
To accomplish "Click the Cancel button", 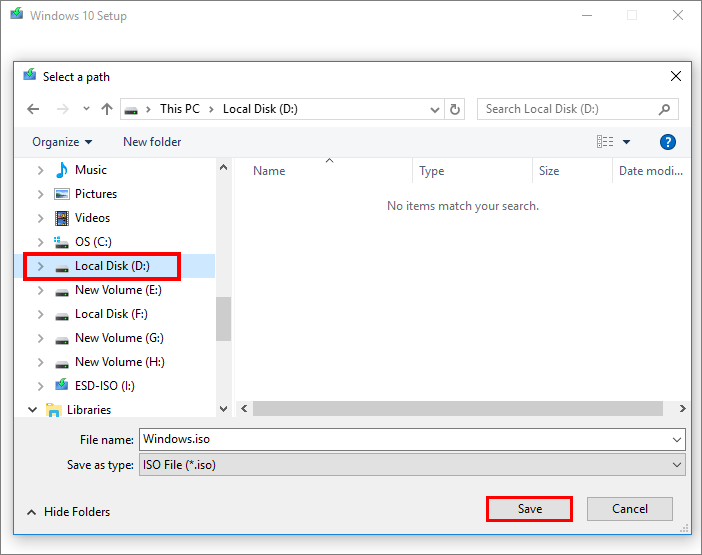I will (x=630, y=509).
